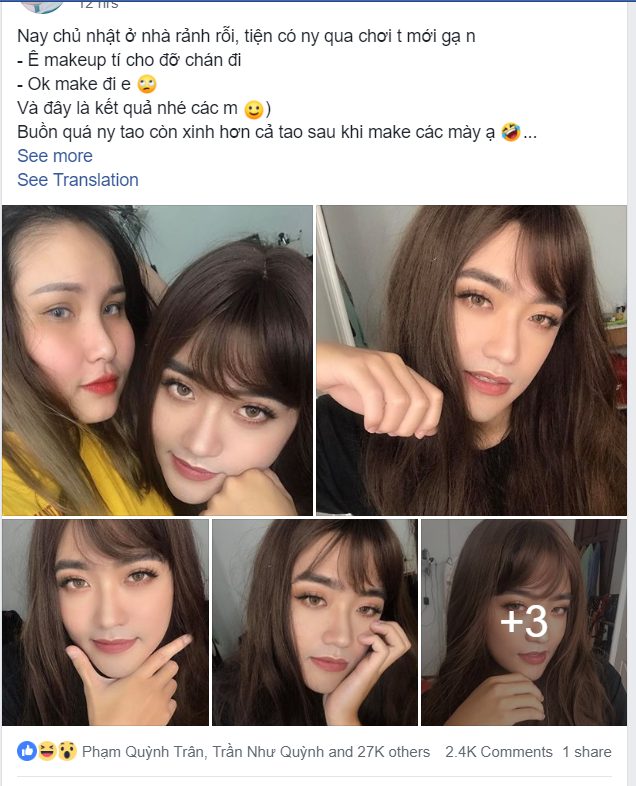This screenshot has width=636, height=786.
Task: Click the "See Translation" link
Action: pyautogui.click(x=78, y=180)
